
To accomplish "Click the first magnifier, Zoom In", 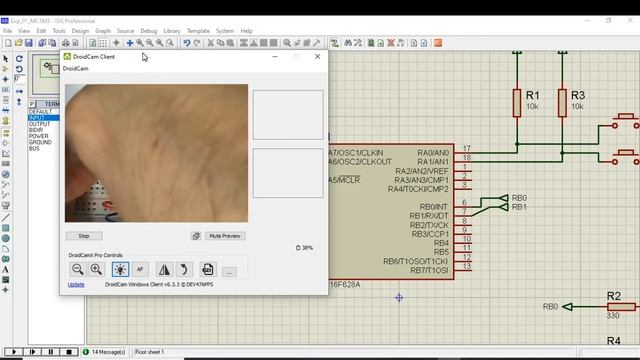I will [x=140, y=43].
